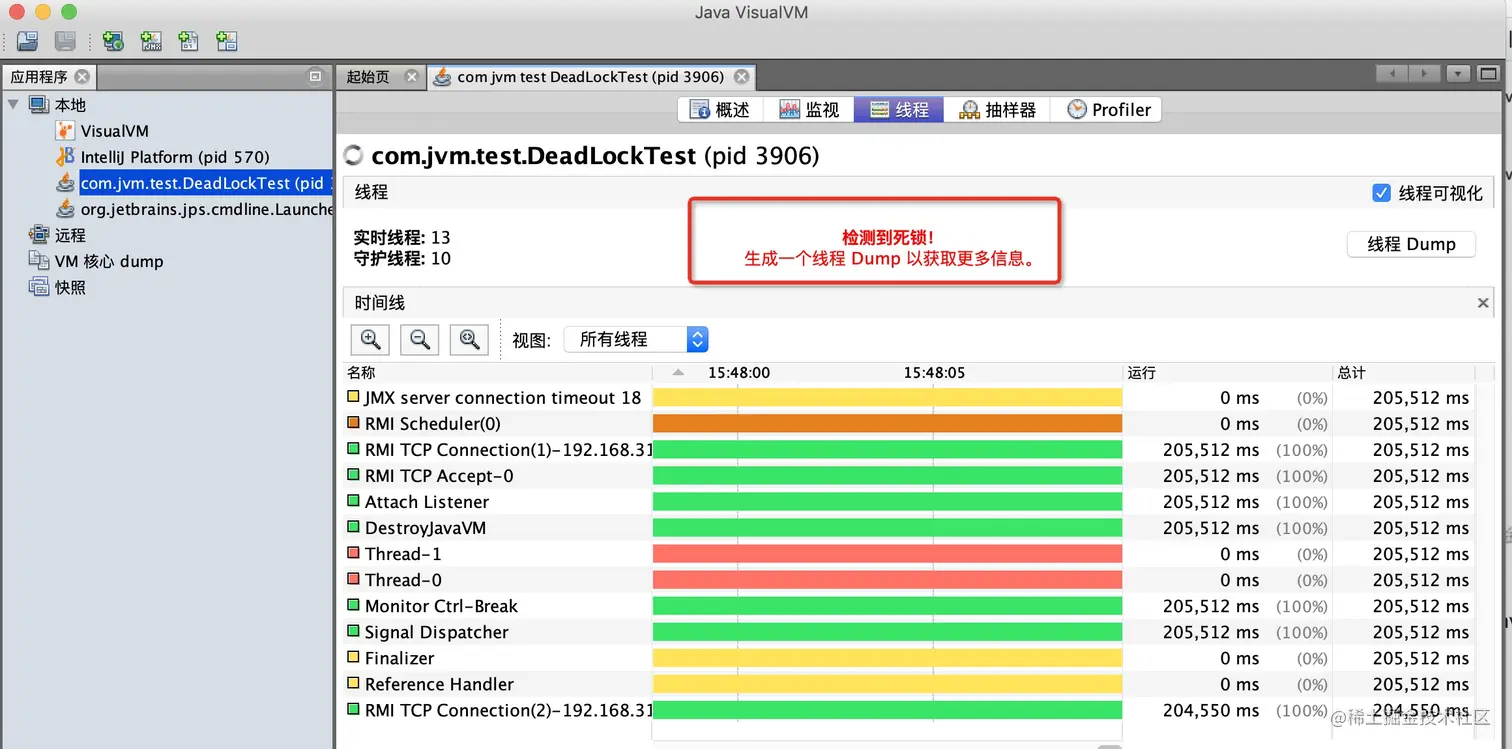The height and width of the screenshot is (749, 1512).
Task: Click the 检测到死锁! deadlock warning text
Action: (888, 237)
